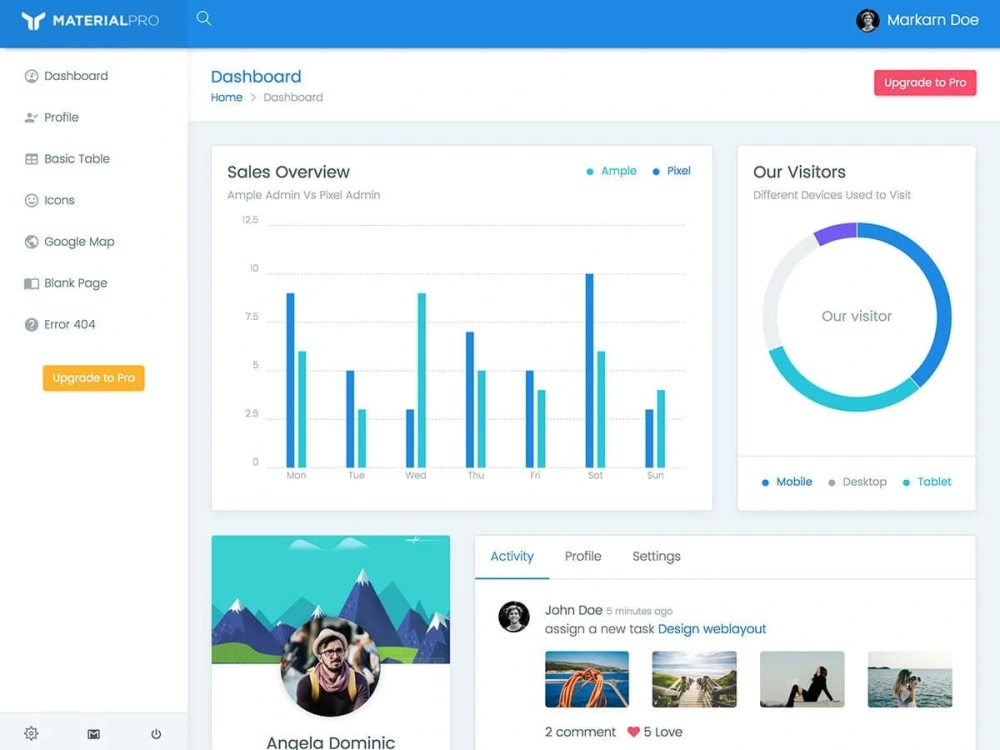Click the purple segment of the donut chart

pyautogui.click(x=835, y=232)
